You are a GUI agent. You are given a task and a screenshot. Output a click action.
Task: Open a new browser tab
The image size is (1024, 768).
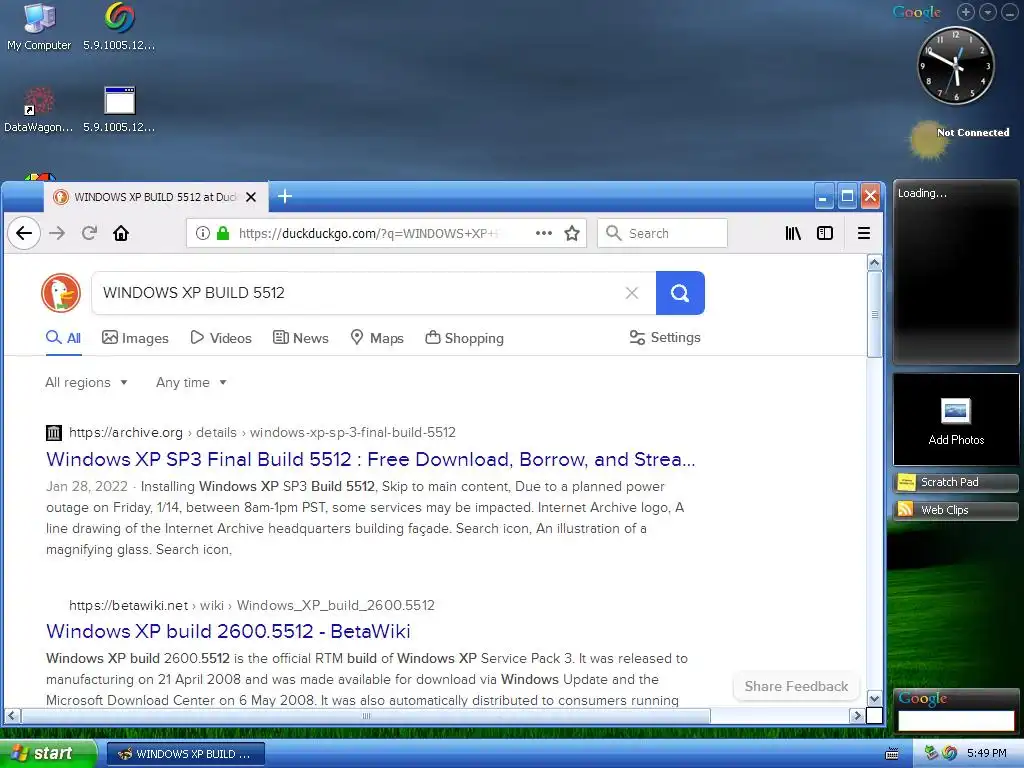pyautogui.click(x=285, y=196)
